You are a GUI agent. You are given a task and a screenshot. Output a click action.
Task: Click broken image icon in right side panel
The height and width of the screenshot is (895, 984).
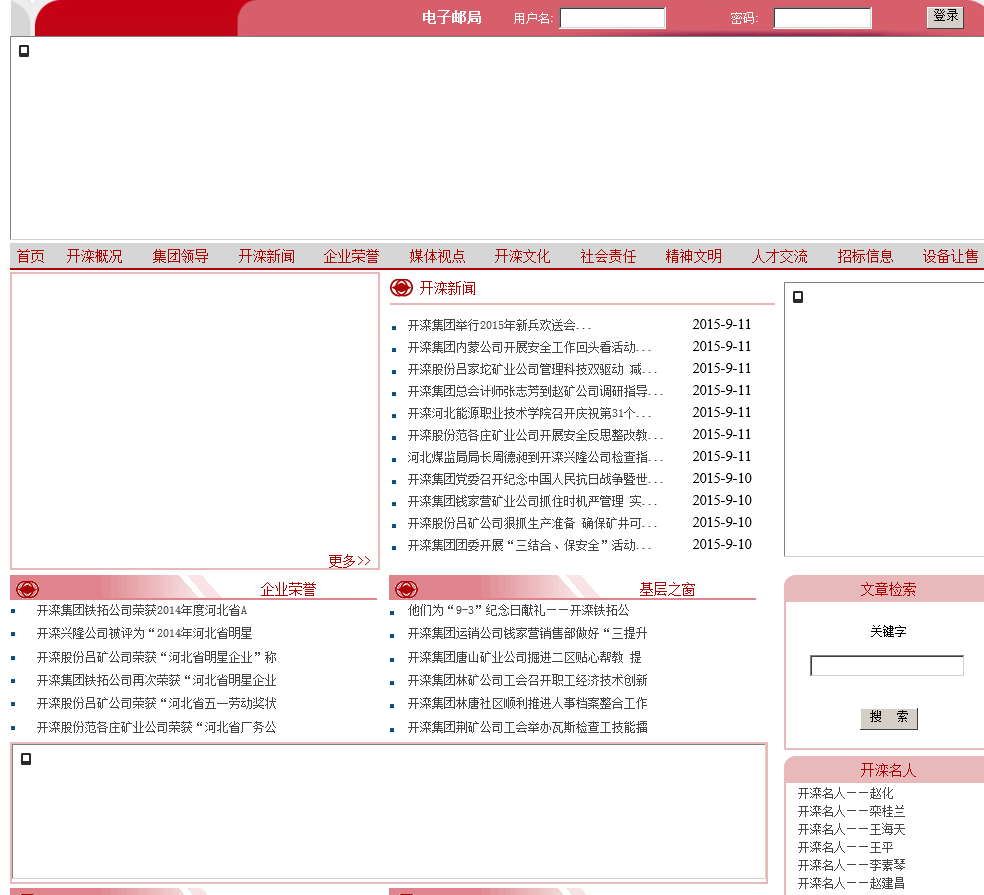(x=798, y=297)
